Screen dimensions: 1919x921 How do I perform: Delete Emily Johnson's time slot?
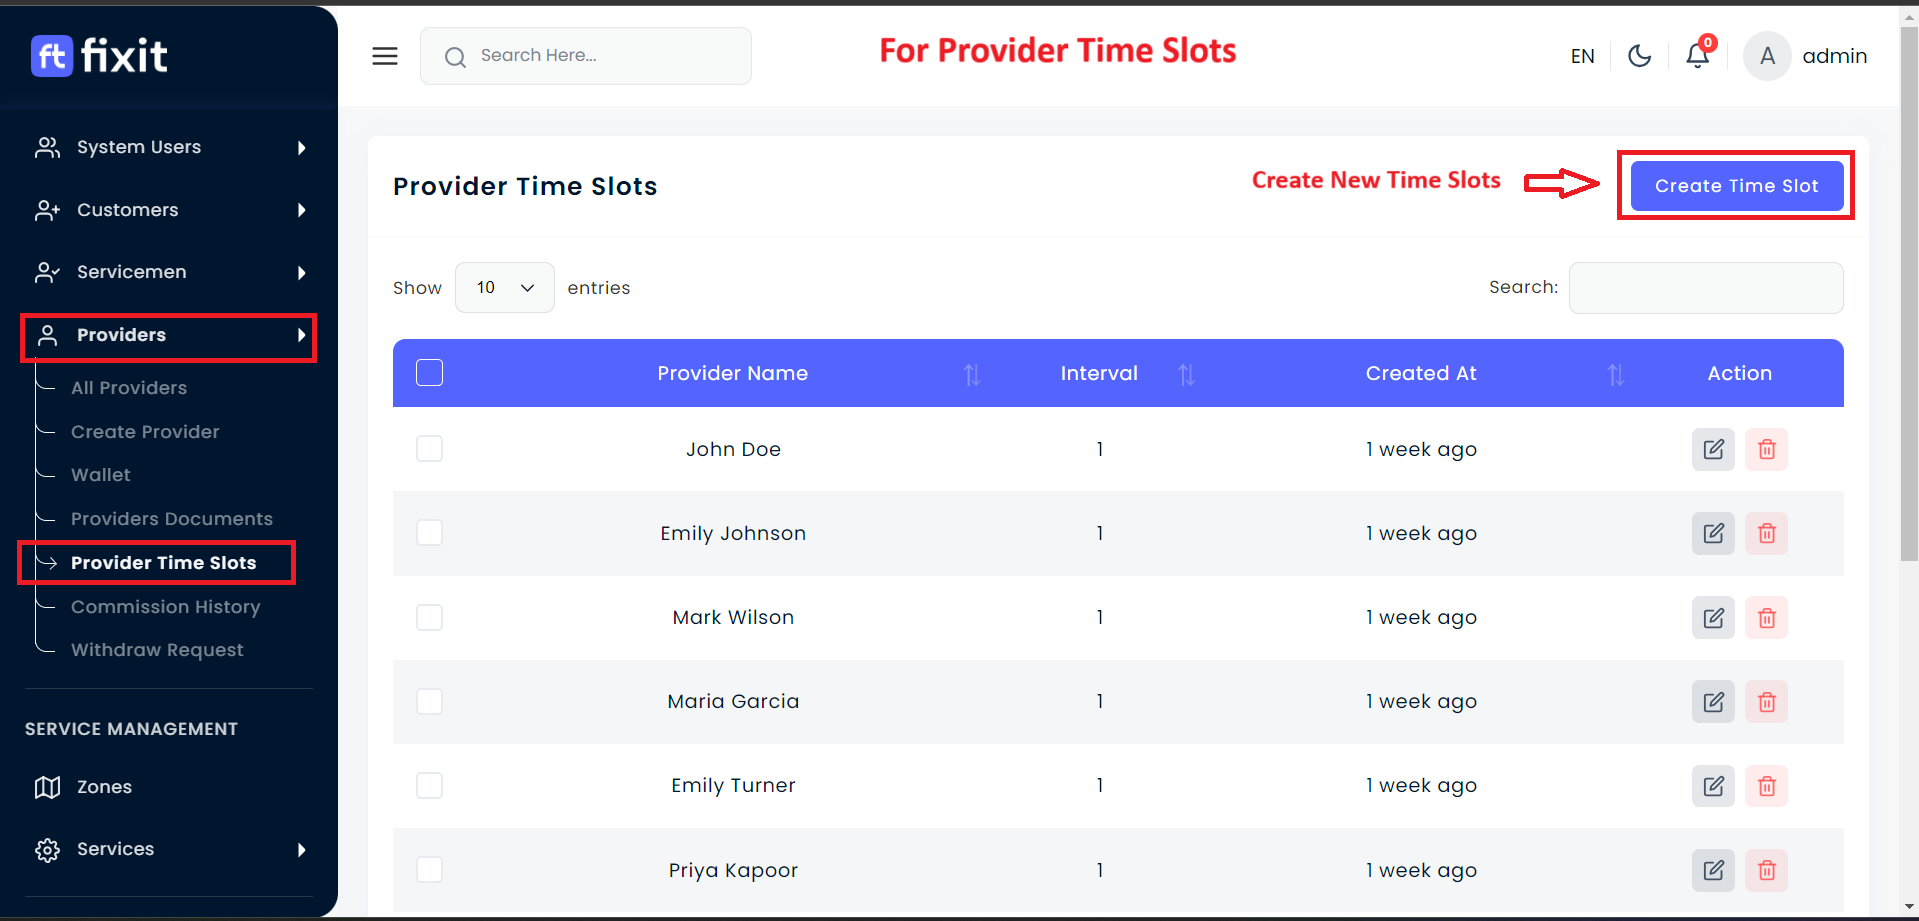[x=1766, y=533]
